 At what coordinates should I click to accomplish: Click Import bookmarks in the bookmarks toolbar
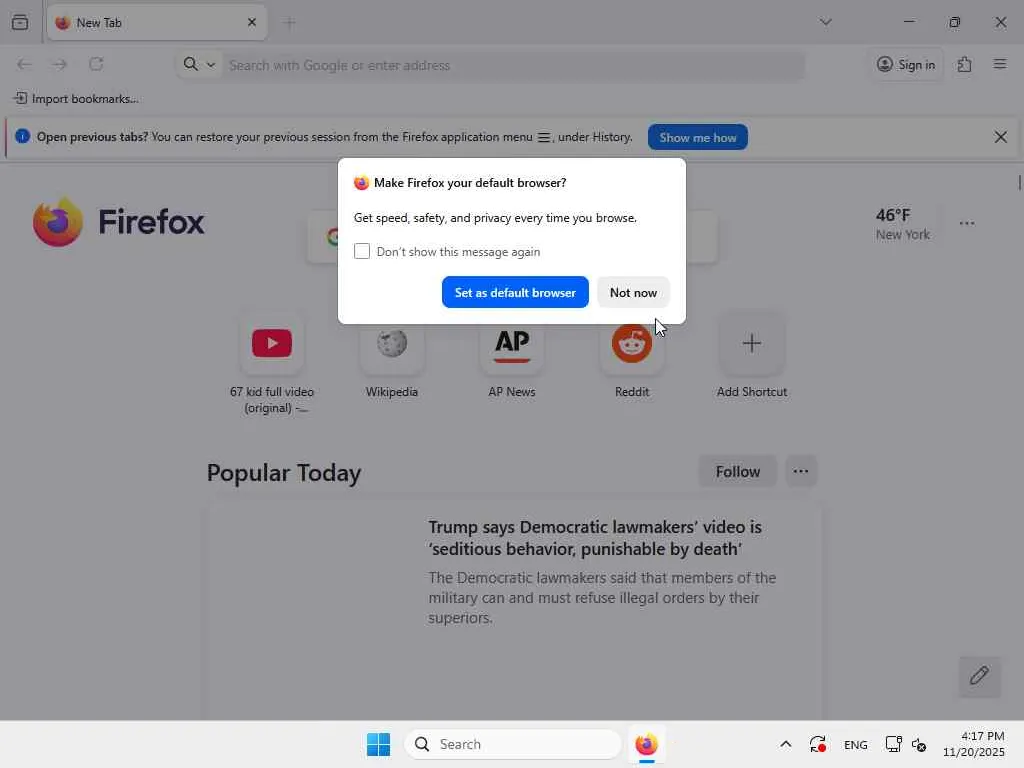tap(76, 99)
